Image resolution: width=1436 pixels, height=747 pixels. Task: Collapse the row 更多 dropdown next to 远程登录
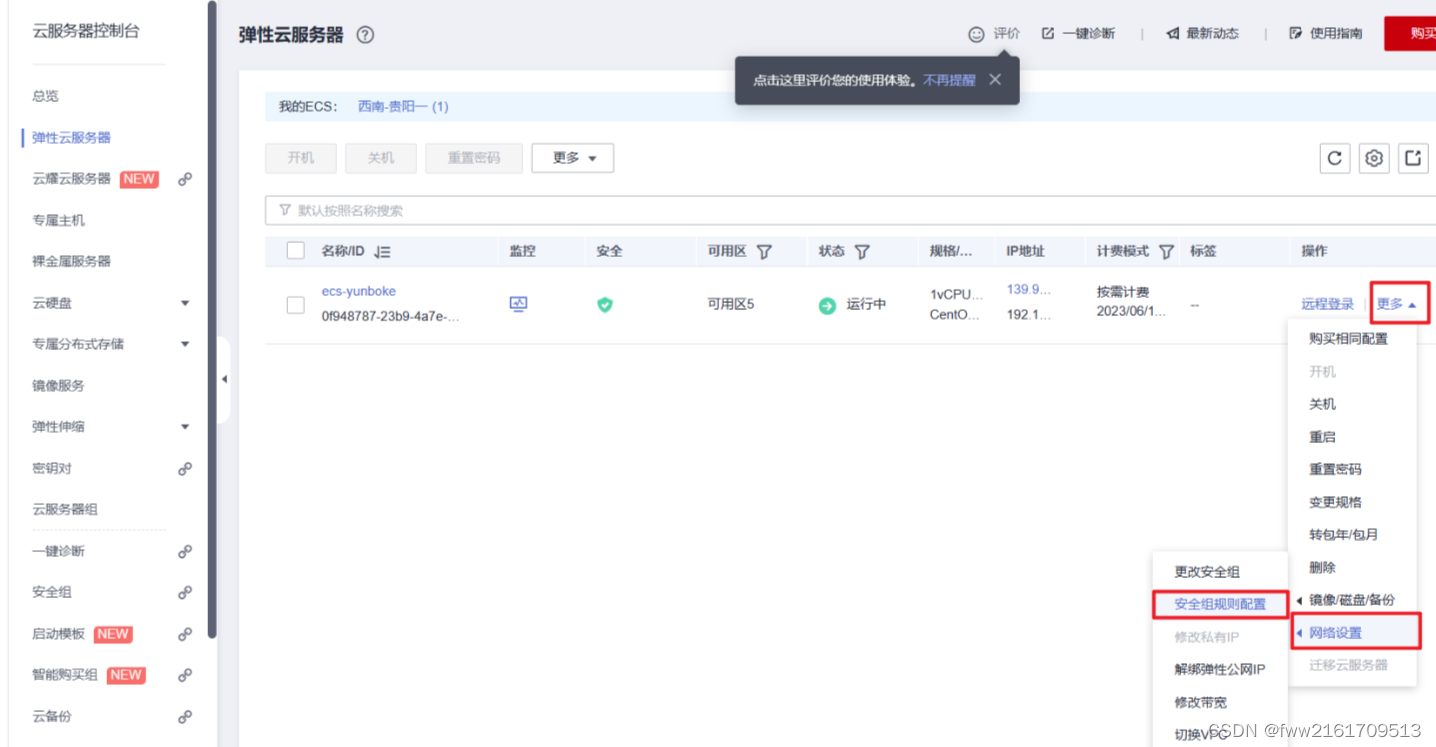point(1397,304)
